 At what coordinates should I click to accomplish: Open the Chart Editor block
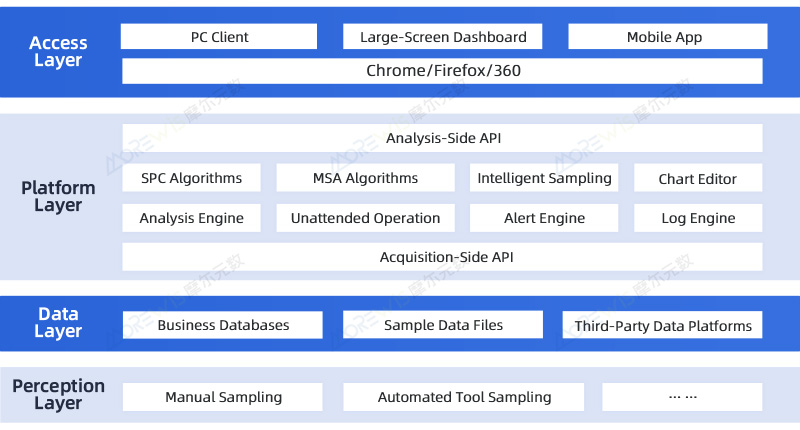(697, 179)
